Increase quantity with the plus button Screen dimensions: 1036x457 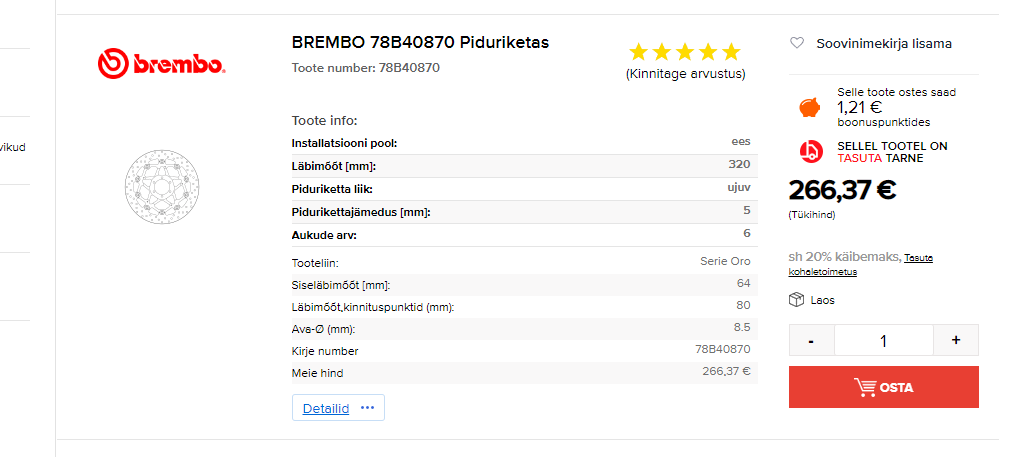point(955,340)
